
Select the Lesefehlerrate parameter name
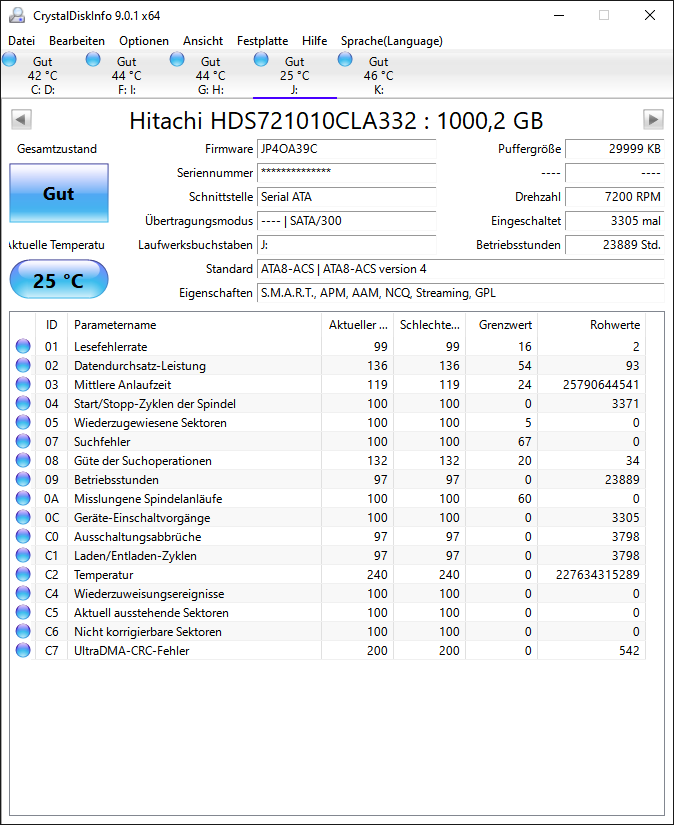[x=110, y=347]
